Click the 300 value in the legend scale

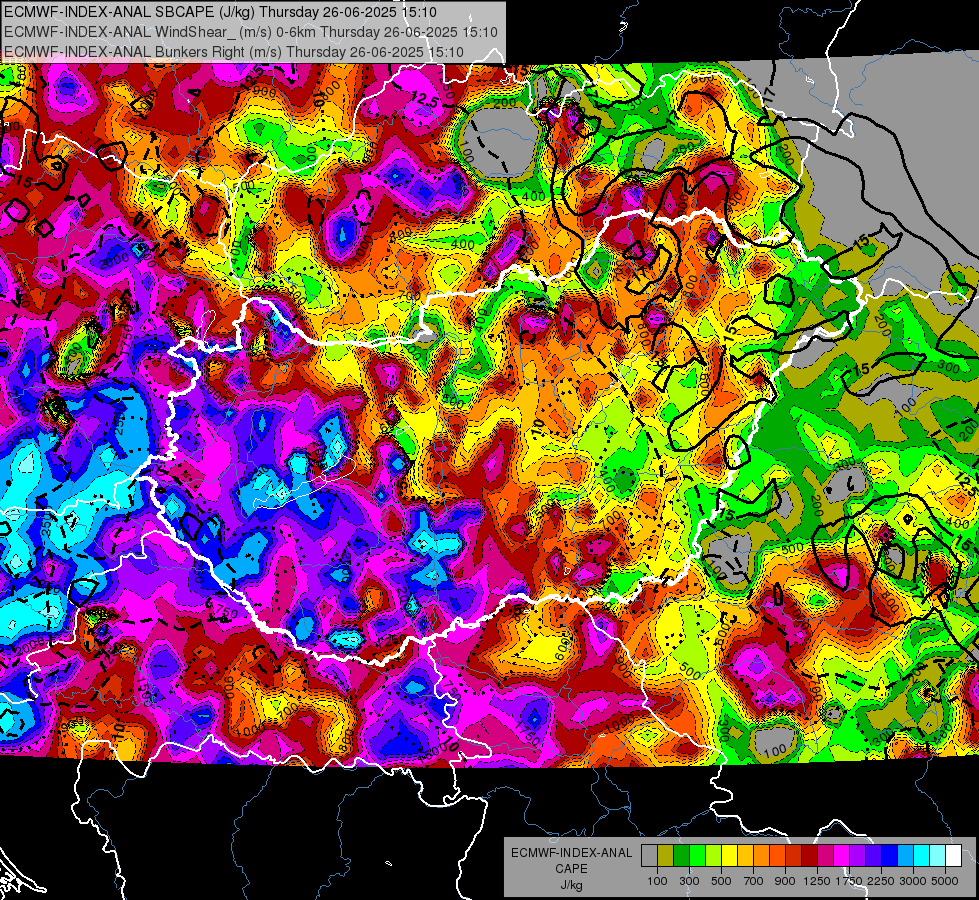coord(689,881)
